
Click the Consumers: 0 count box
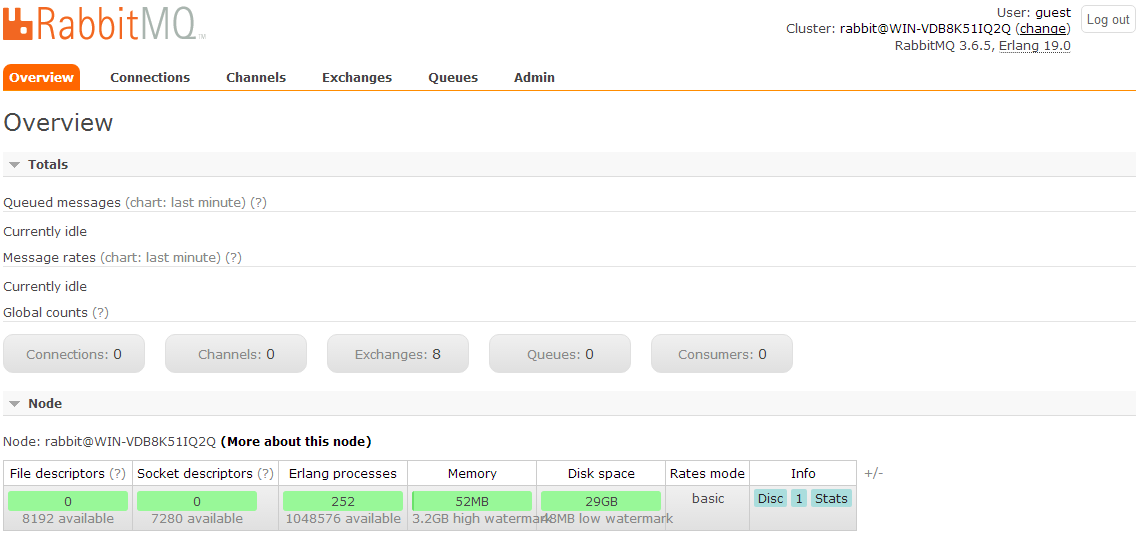(722, 354)
